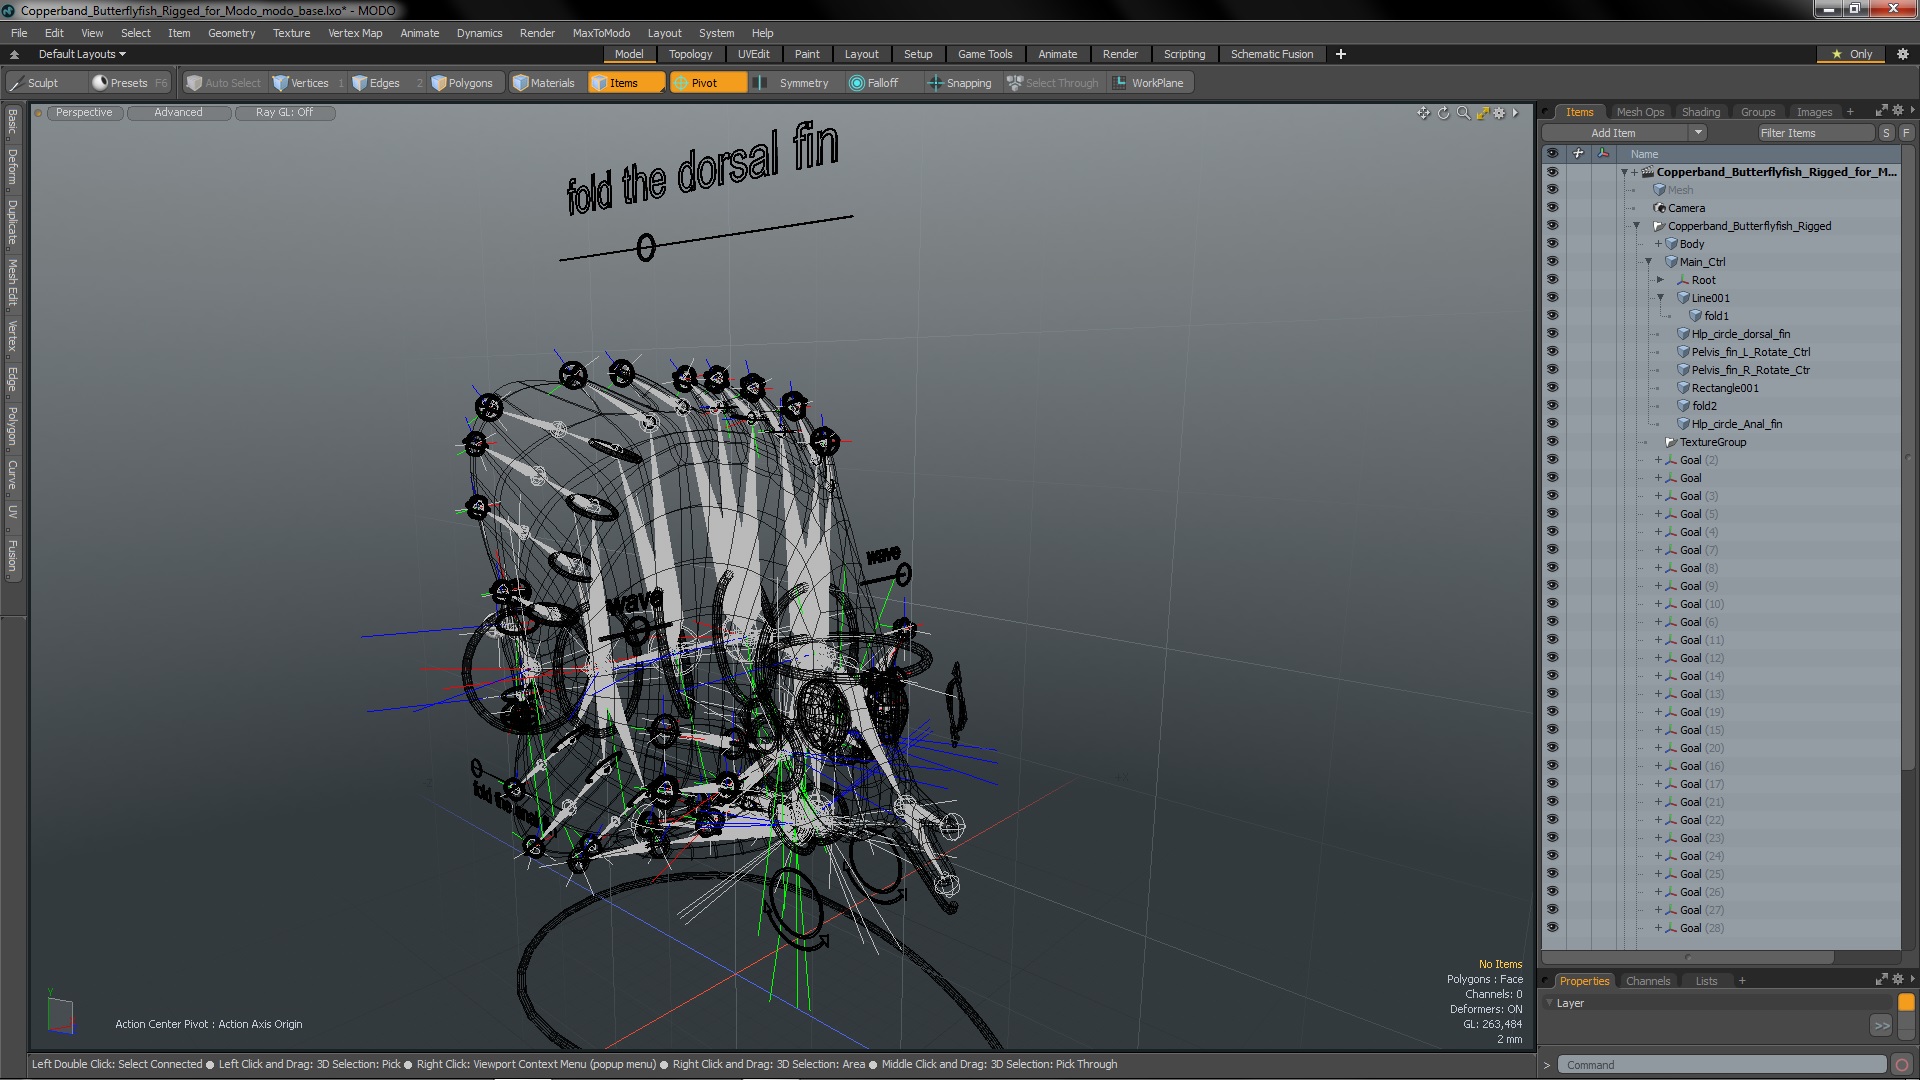Image resolution: width=1920 pixels, height=1080 pixels.
Task: Click the viewport move/pan icon
Action: click(x=1424, y=113)
